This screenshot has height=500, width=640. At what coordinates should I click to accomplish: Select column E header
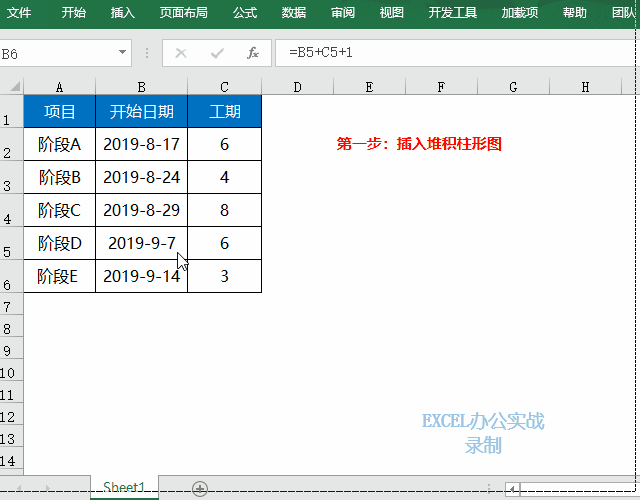point(369,87)
